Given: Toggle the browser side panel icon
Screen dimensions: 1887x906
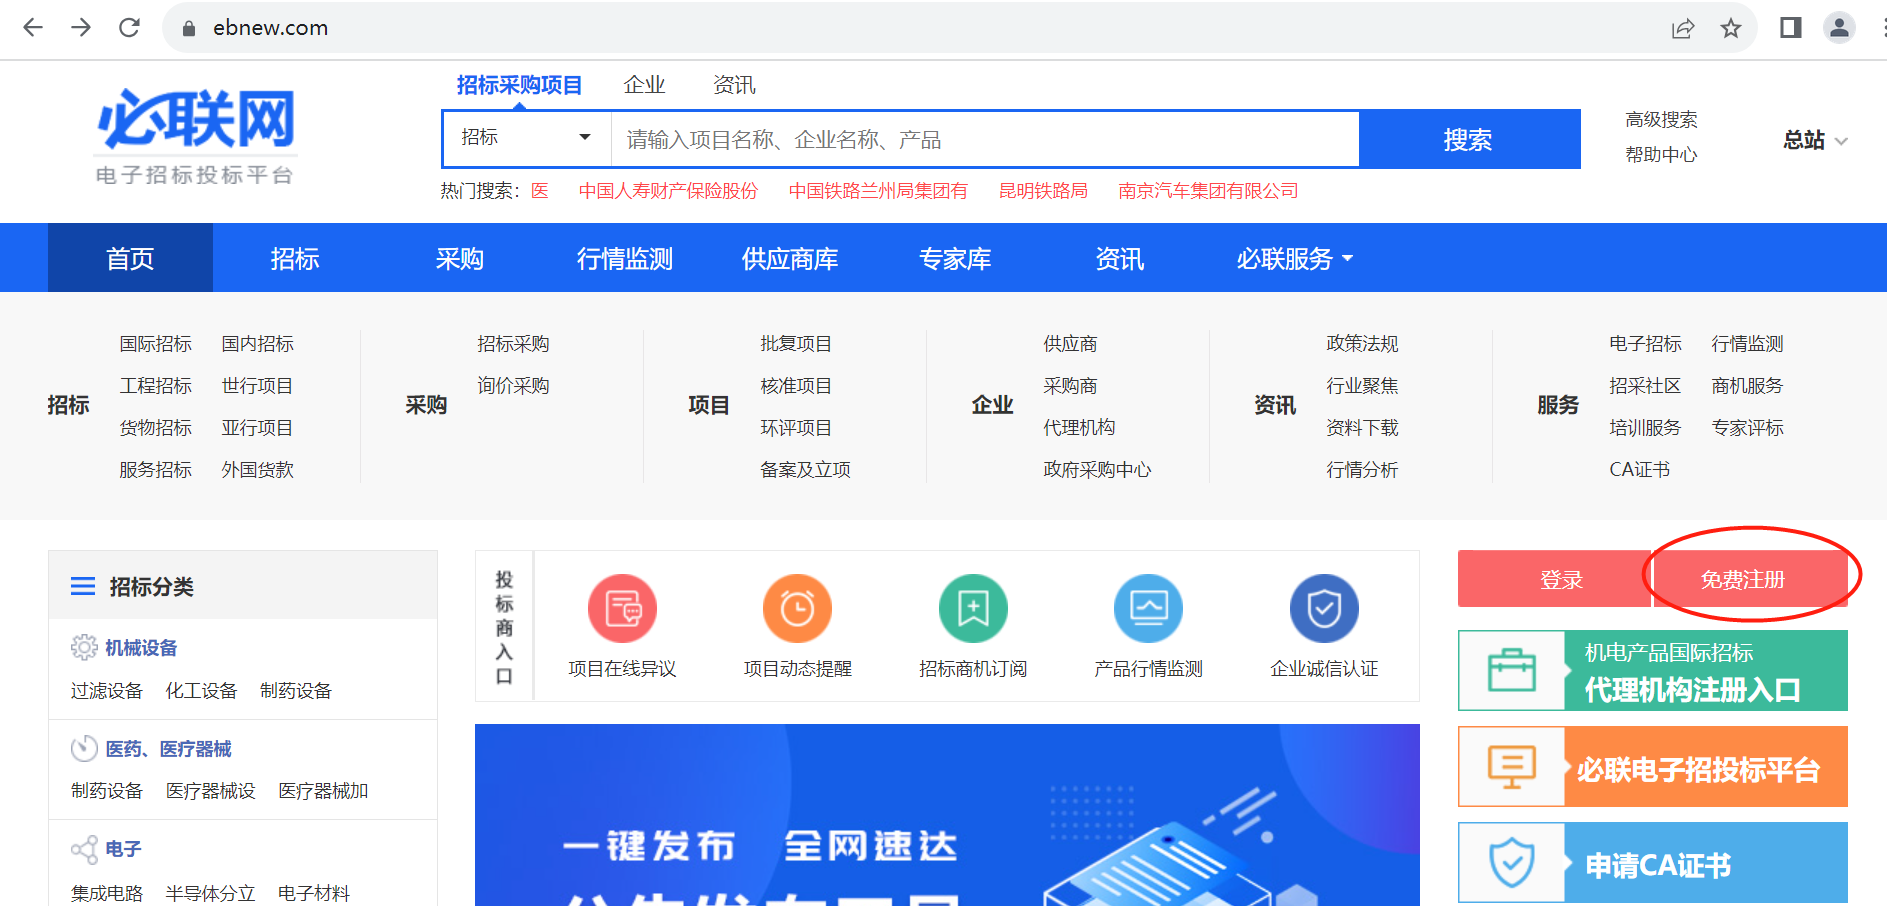Looking at the screenshot, I should click(x=1790, y=28).
